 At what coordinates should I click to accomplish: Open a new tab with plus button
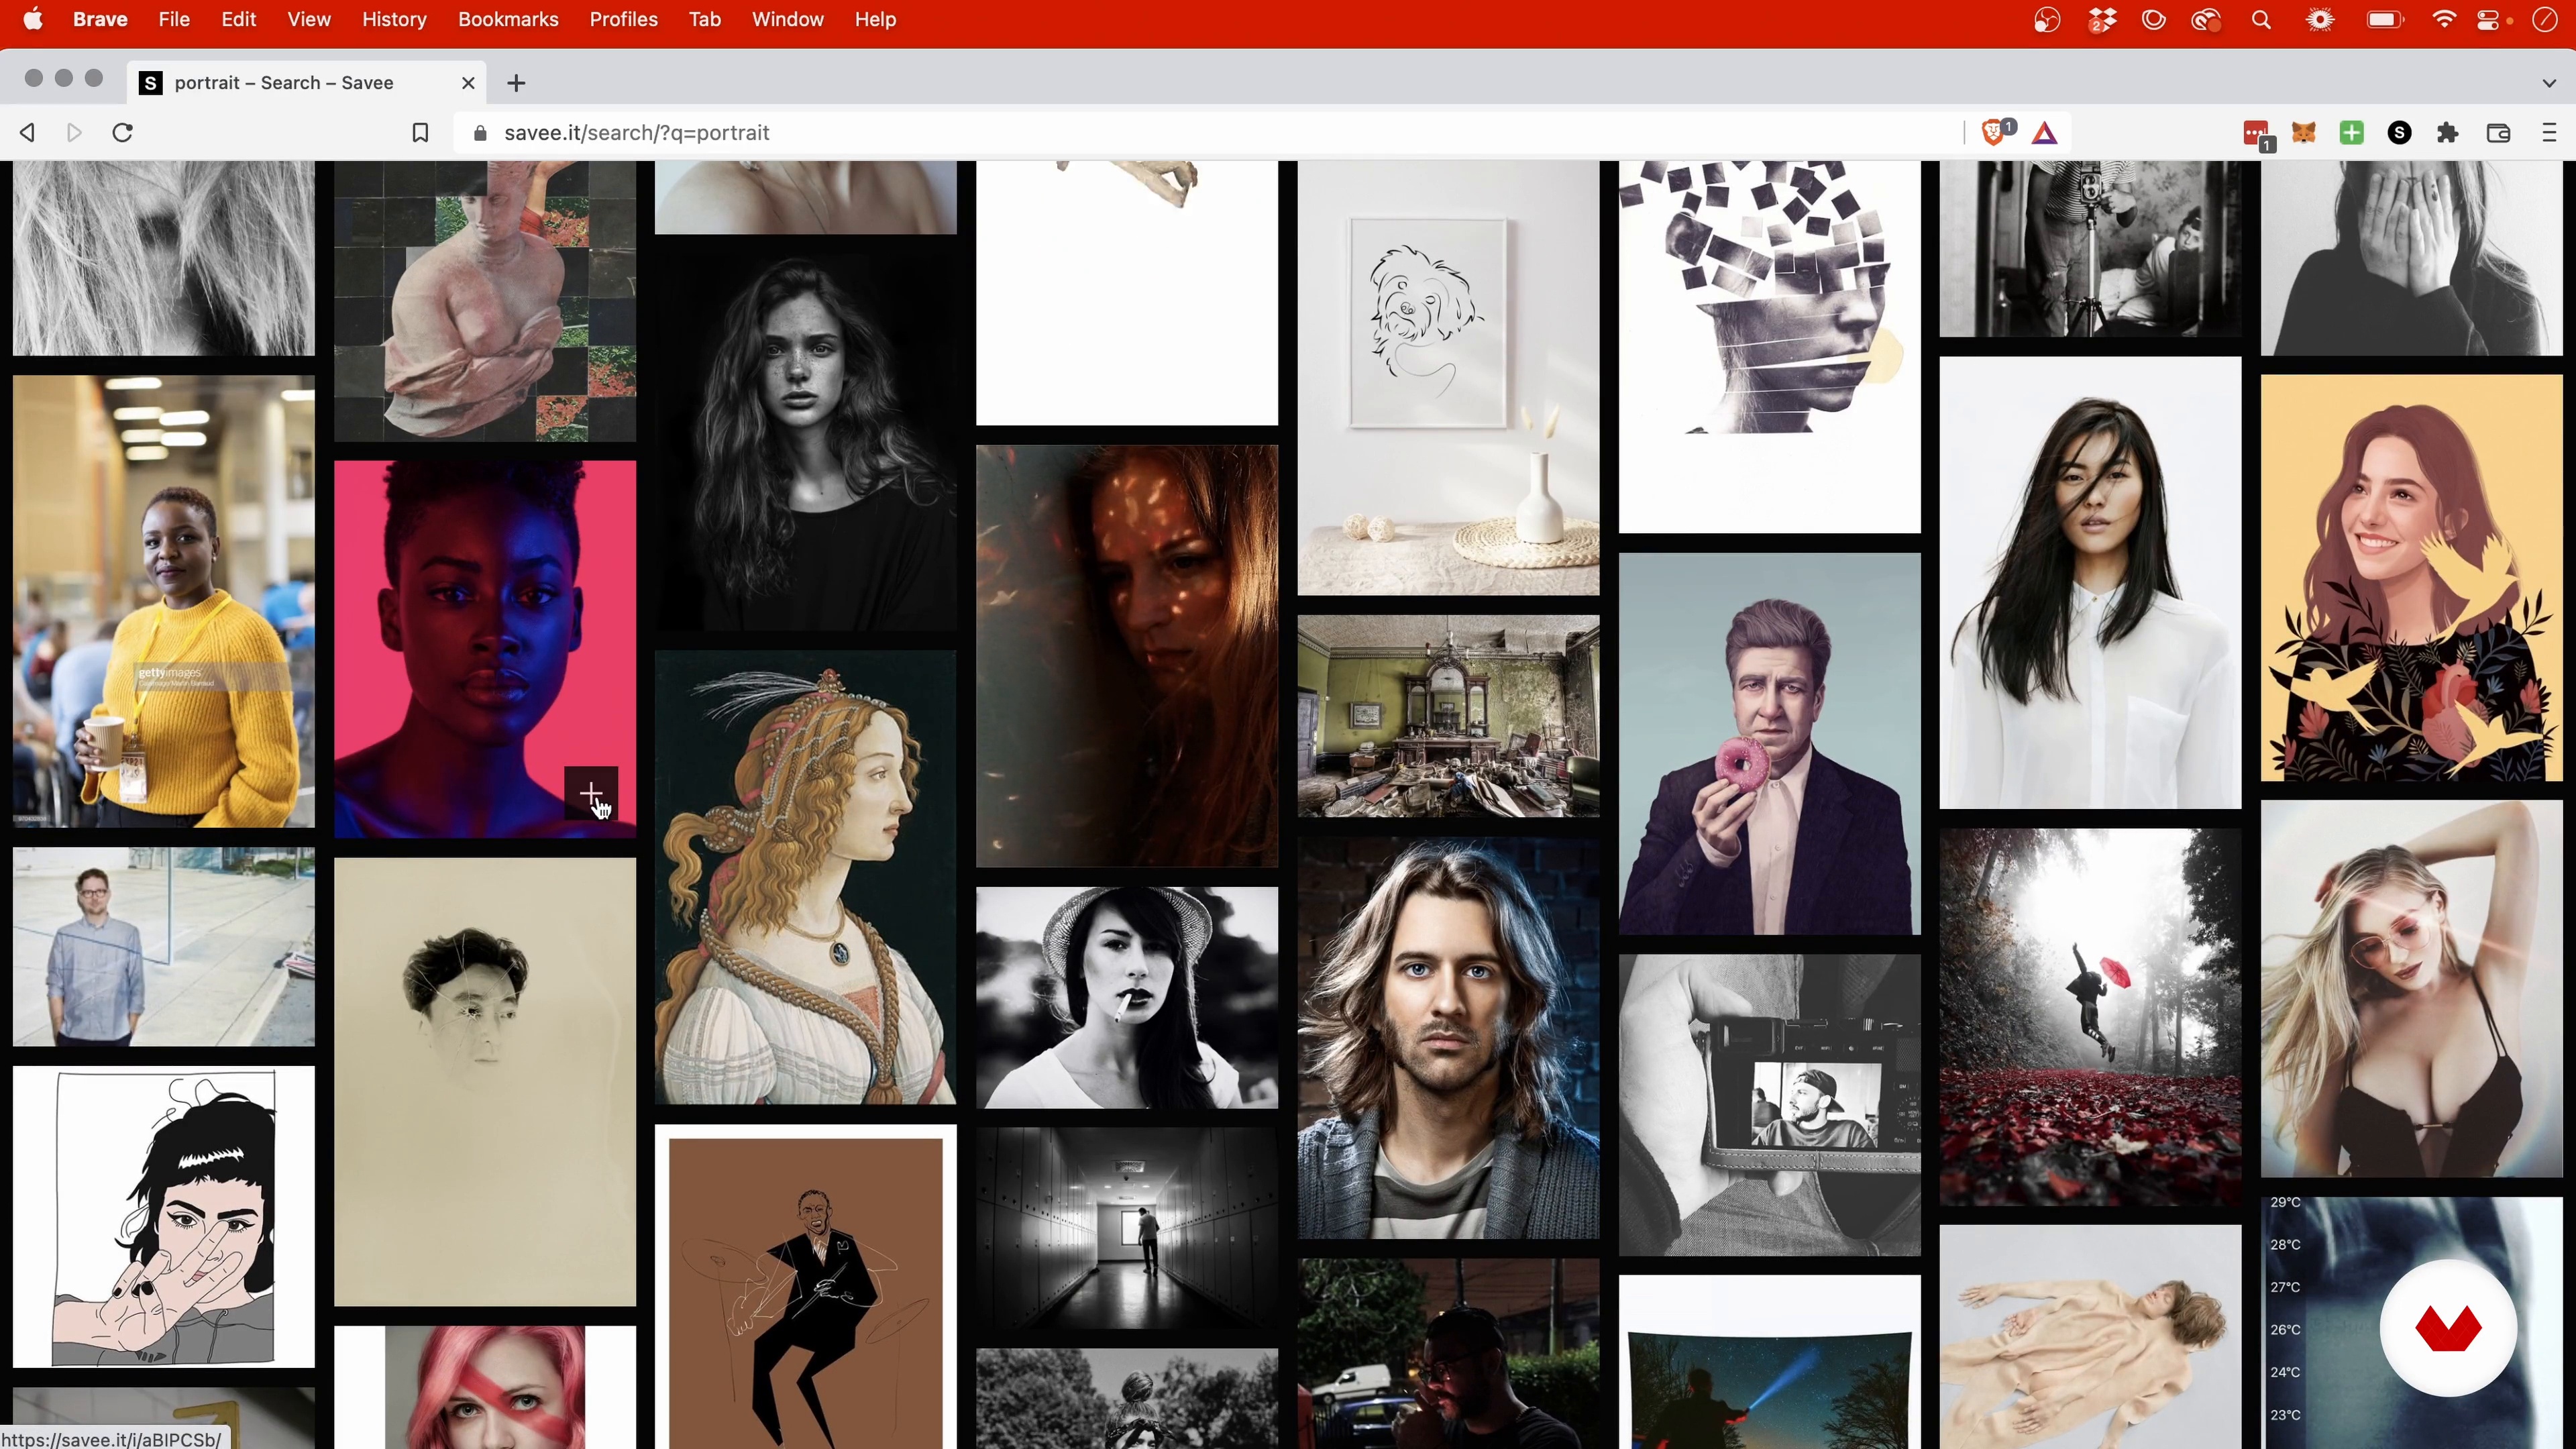point(516,83)
